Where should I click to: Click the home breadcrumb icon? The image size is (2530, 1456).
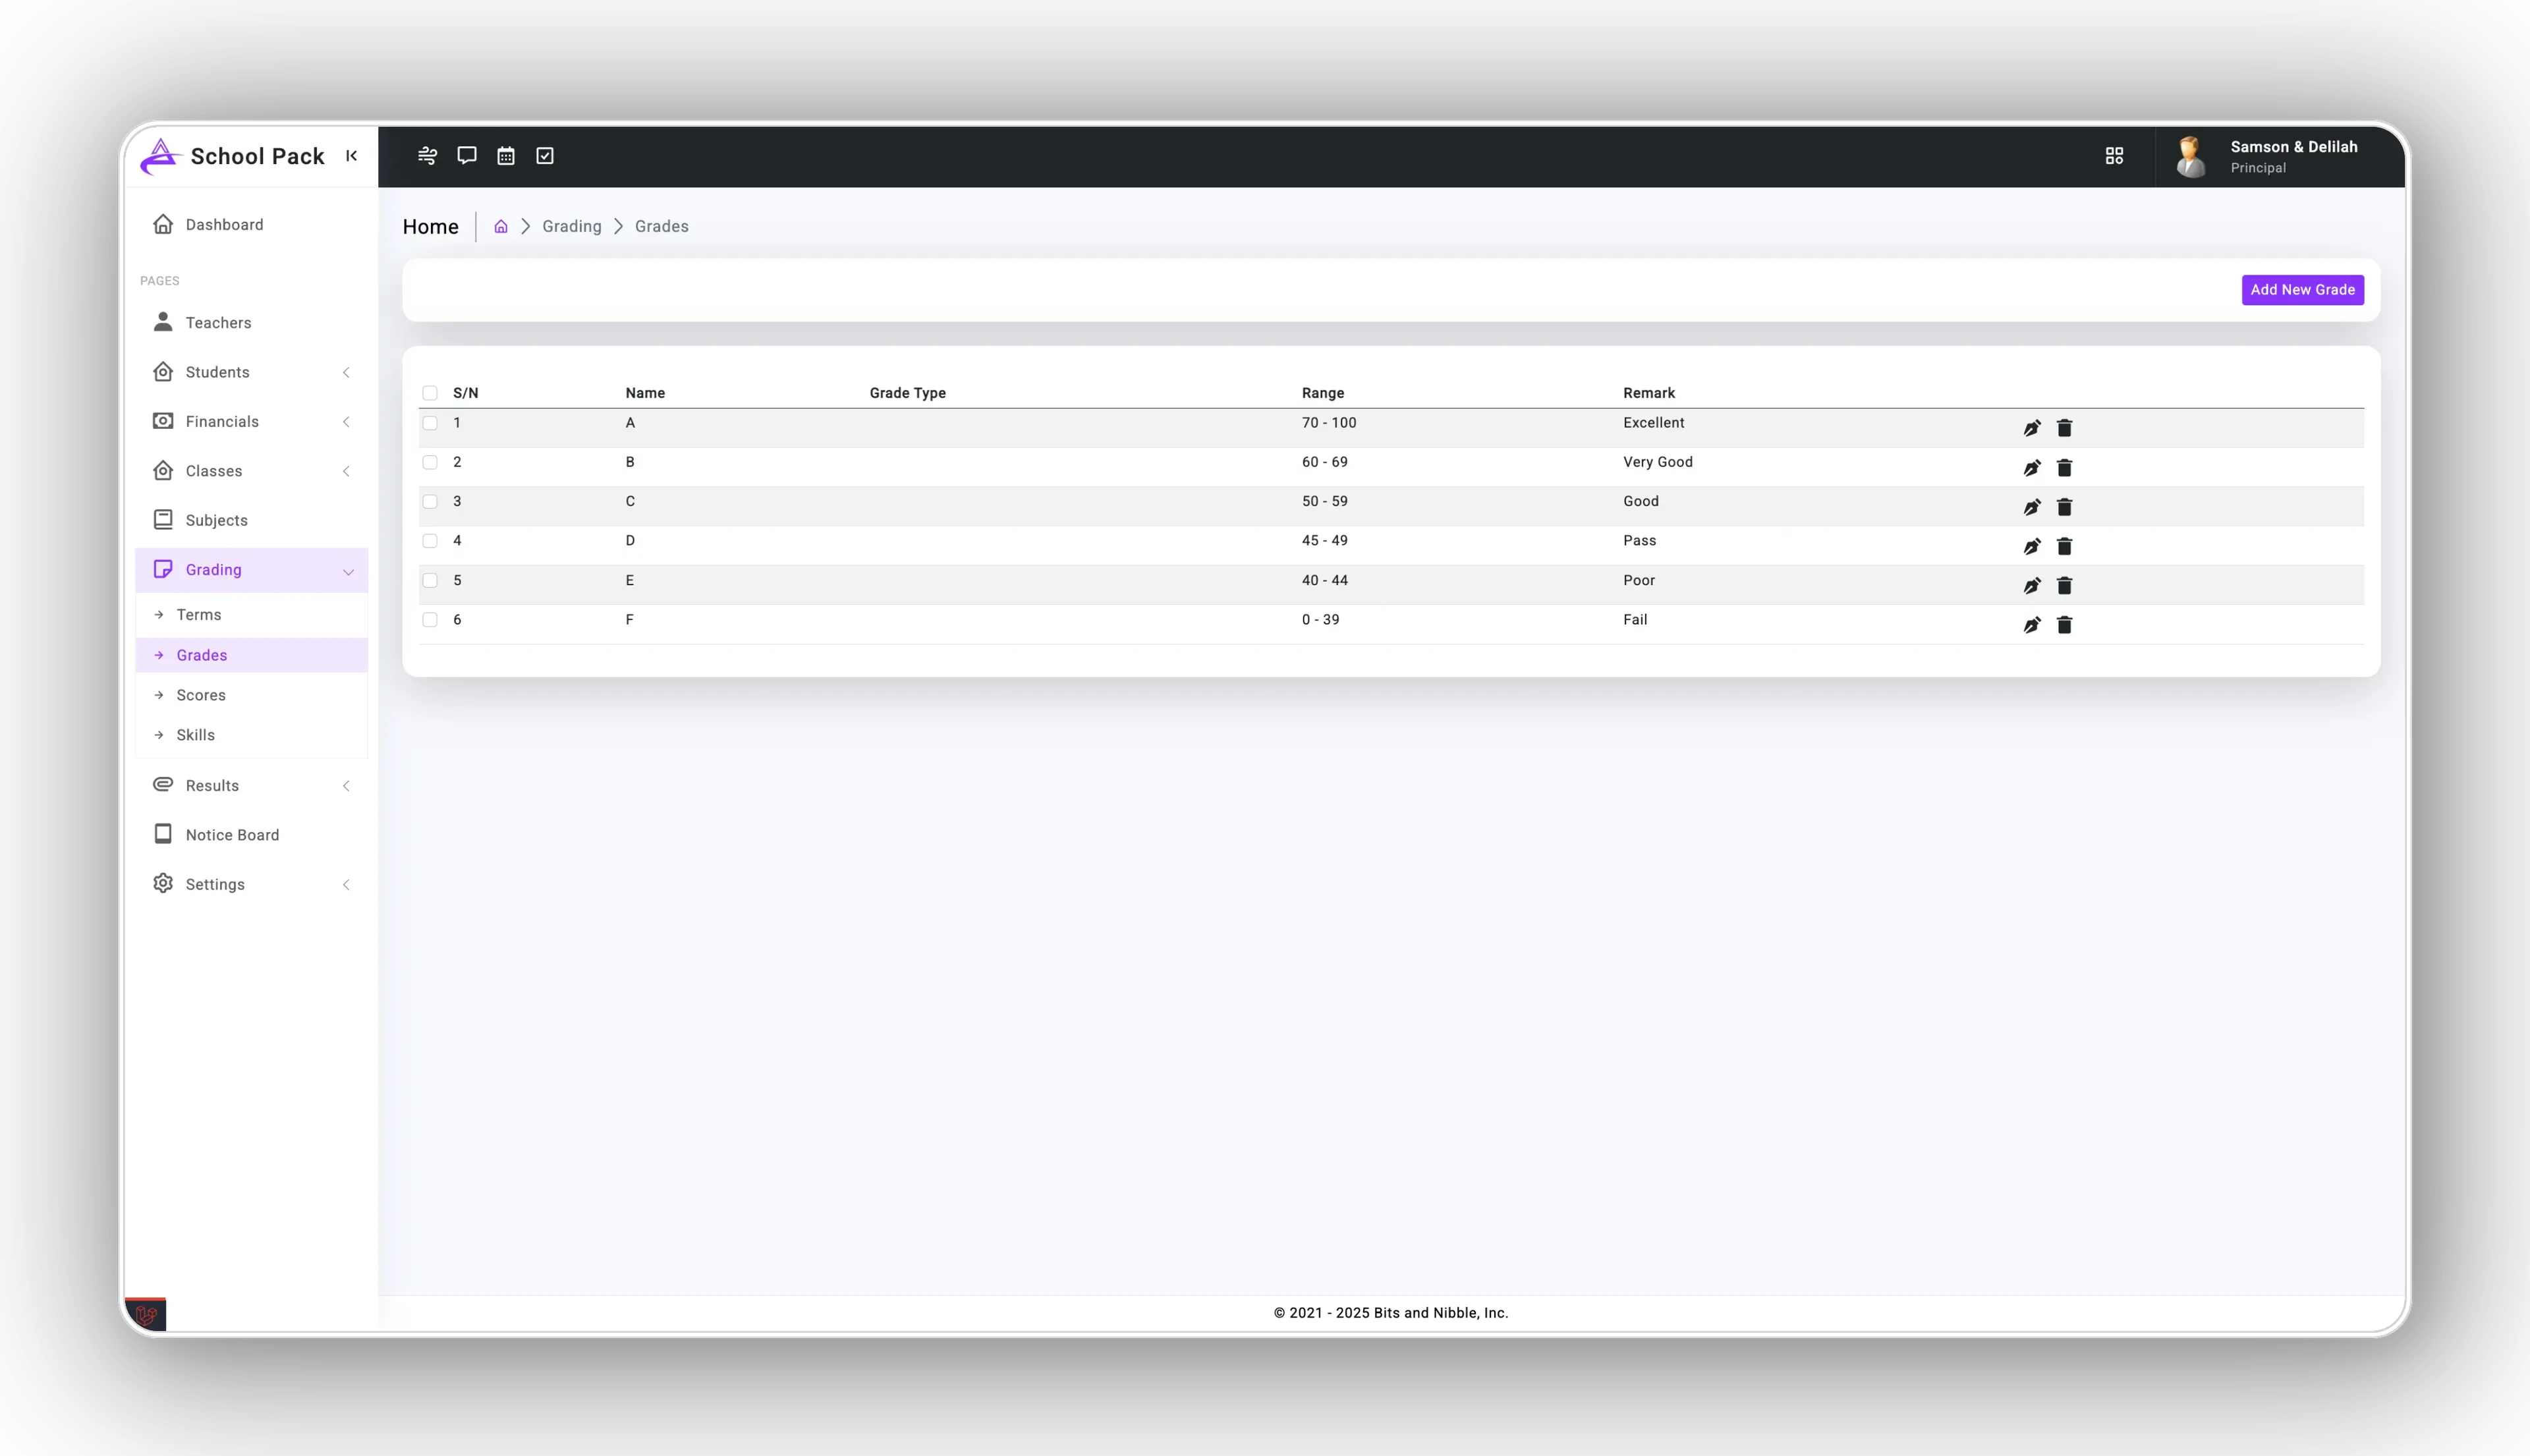tap(501, 227)
